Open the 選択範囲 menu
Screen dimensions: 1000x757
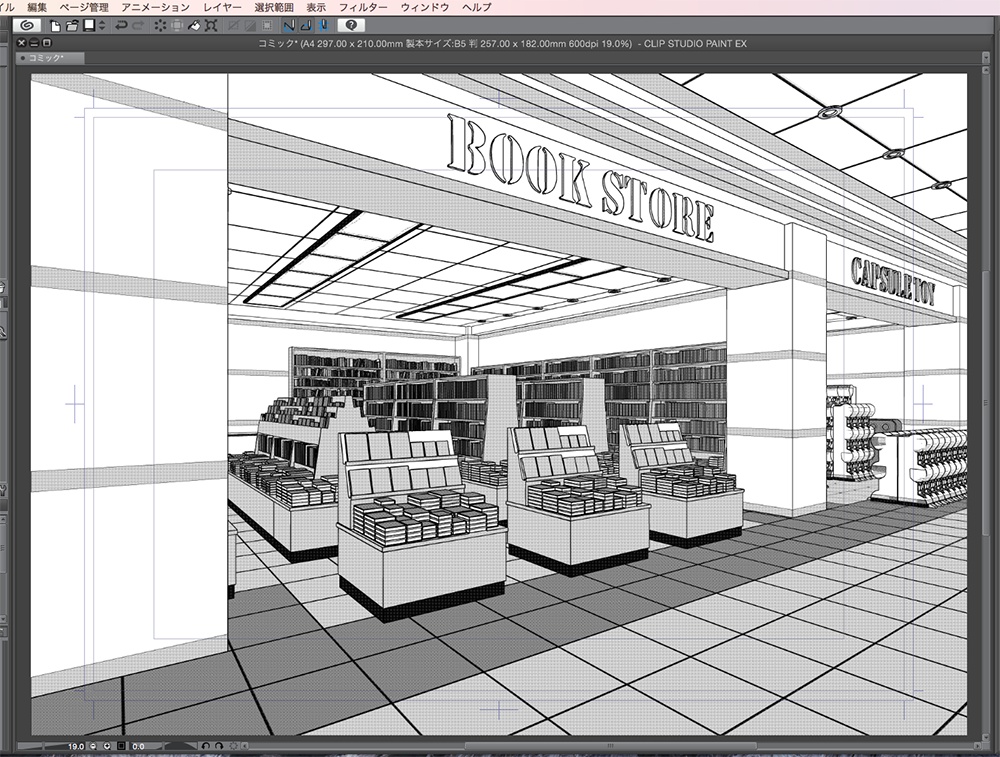tap(274, 7)
